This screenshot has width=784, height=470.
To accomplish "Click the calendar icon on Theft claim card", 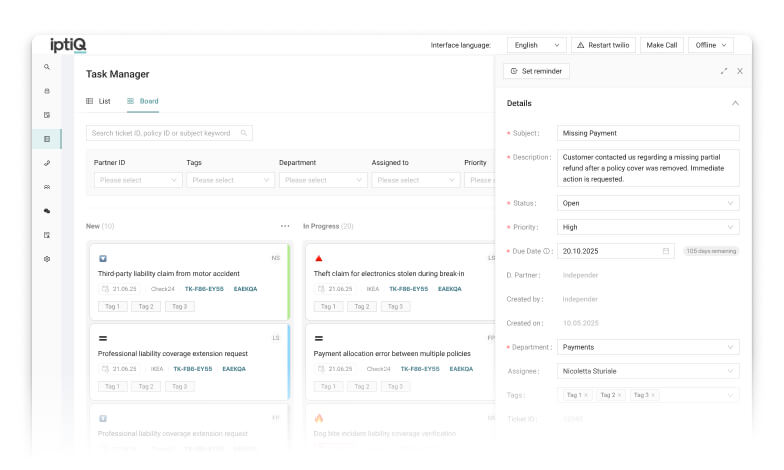I will 321,289.
